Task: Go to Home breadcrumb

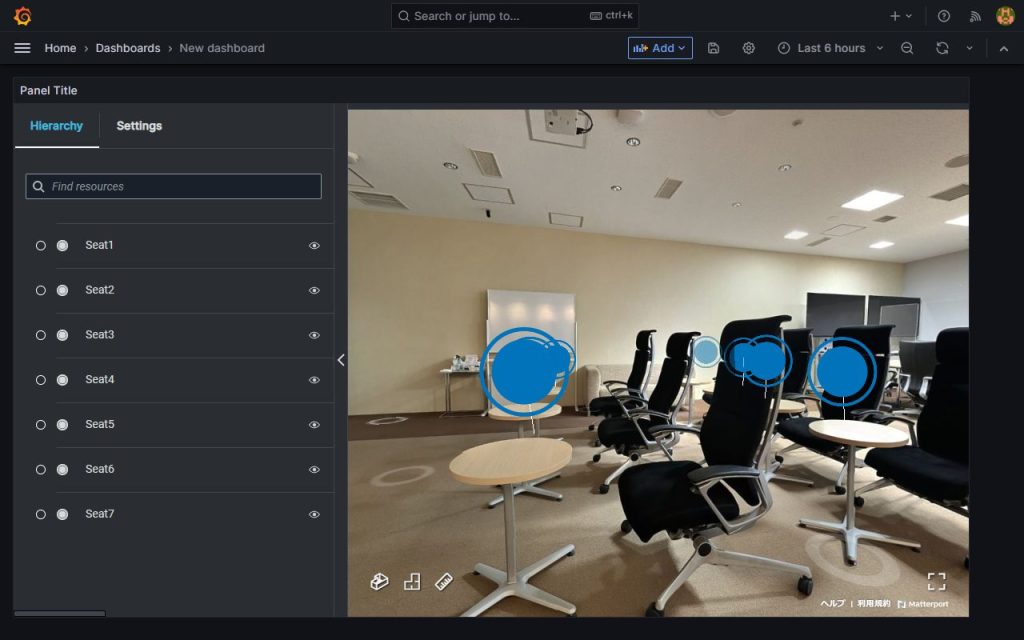Action: 60,48
